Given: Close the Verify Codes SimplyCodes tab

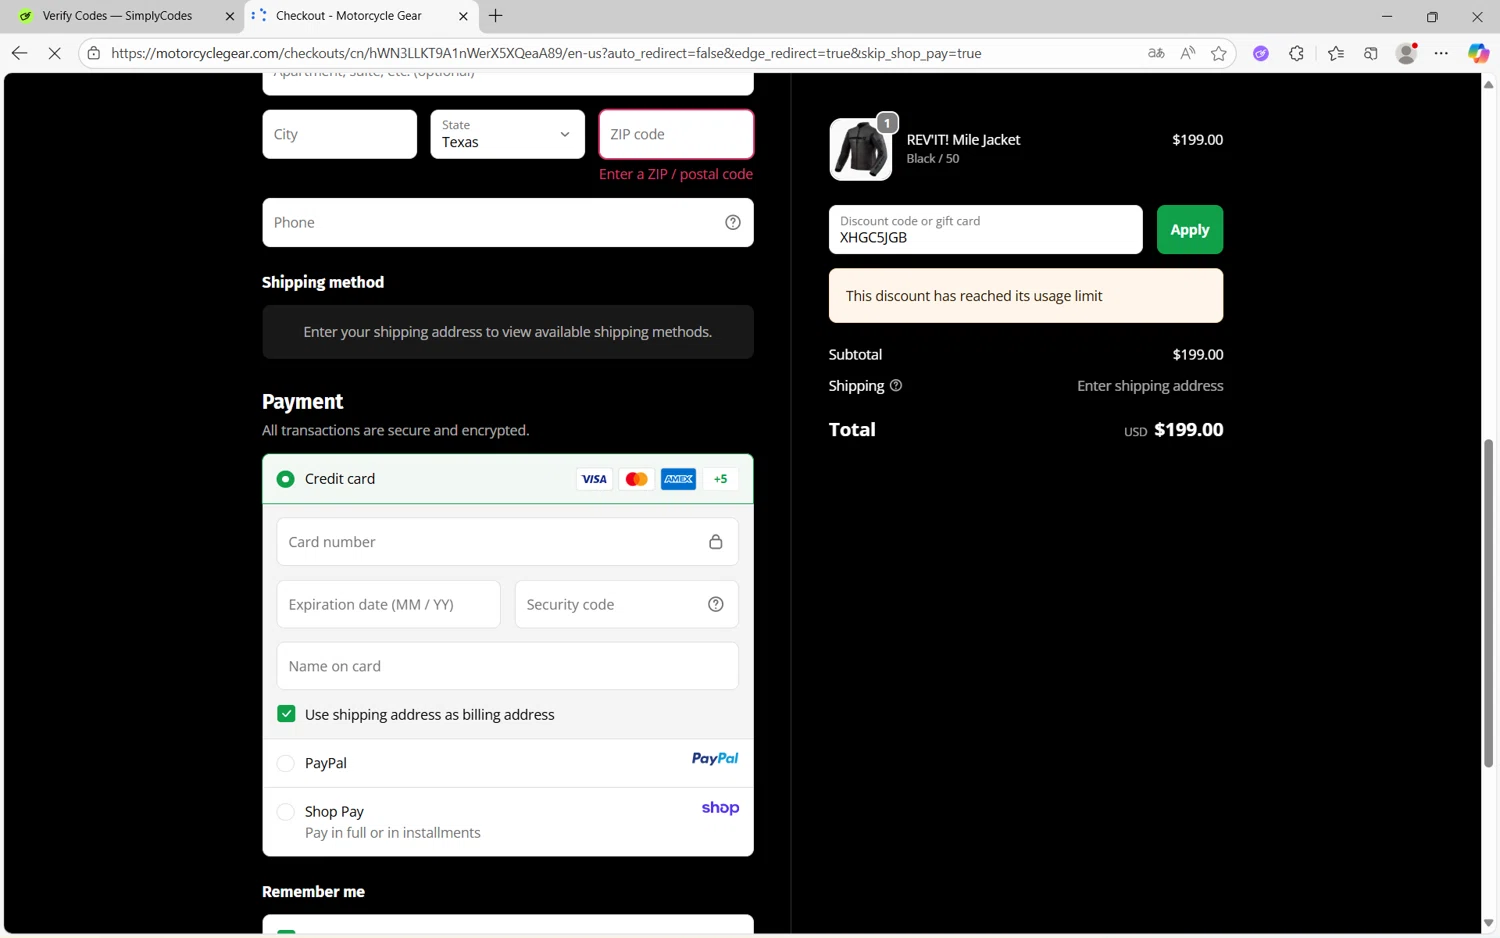Looking at the screenshot, I should (229, 16).
